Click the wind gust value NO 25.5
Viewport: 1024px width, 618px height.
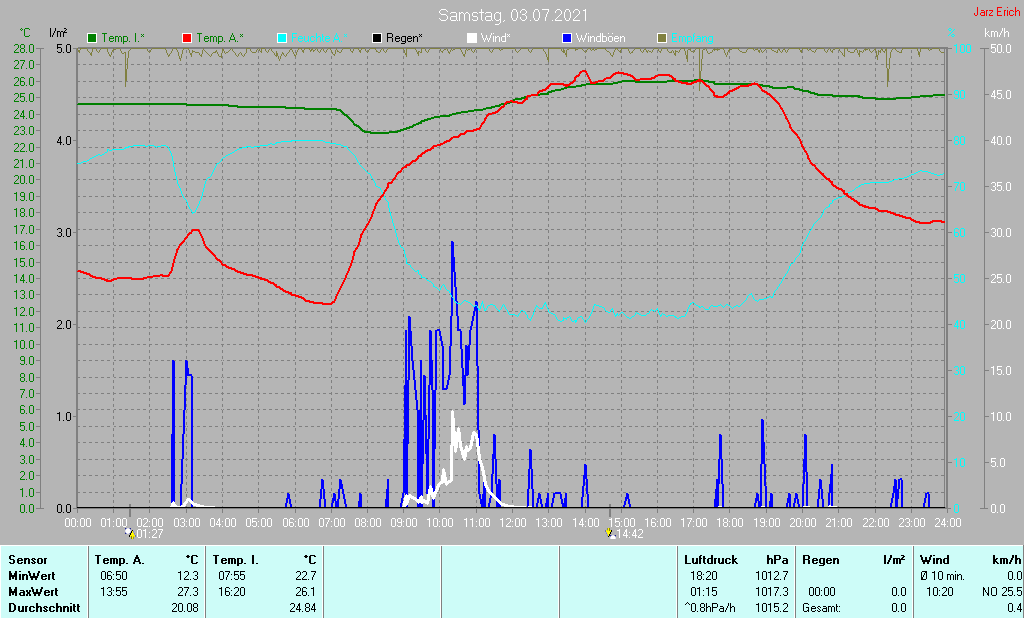1002,592
